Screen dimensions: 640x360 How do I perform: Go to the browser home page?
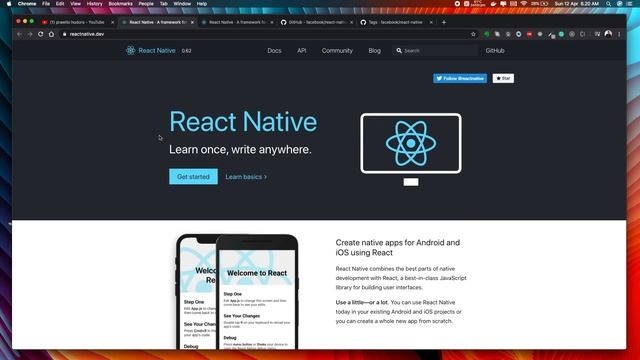tap(51, 34)
